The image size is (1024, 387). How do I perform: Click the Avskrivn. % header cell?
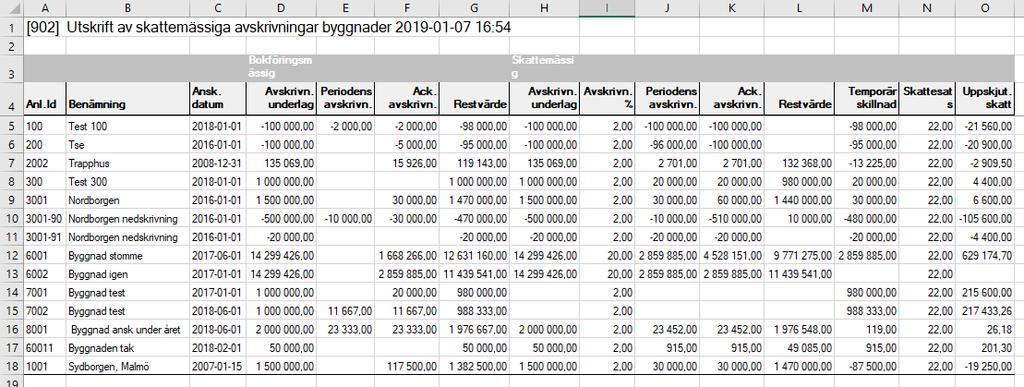point(607,99)
